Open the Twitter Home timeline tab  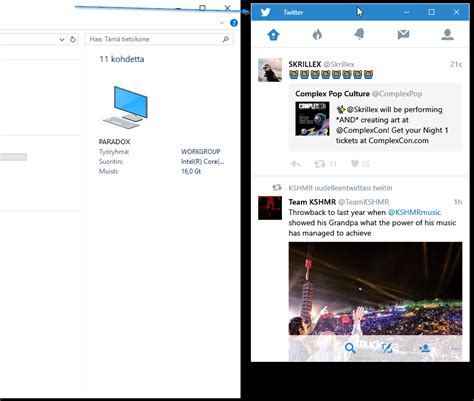tap(273, 35)
